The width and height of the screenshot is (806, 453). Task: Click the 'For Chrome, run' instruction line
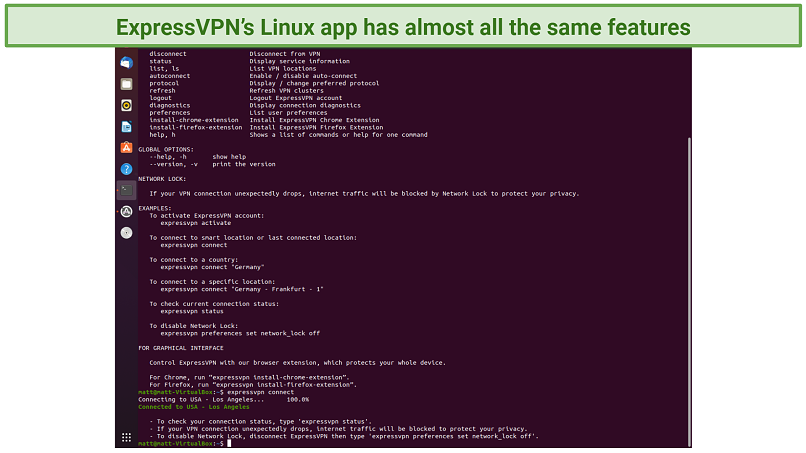click(x=249, y=377)
